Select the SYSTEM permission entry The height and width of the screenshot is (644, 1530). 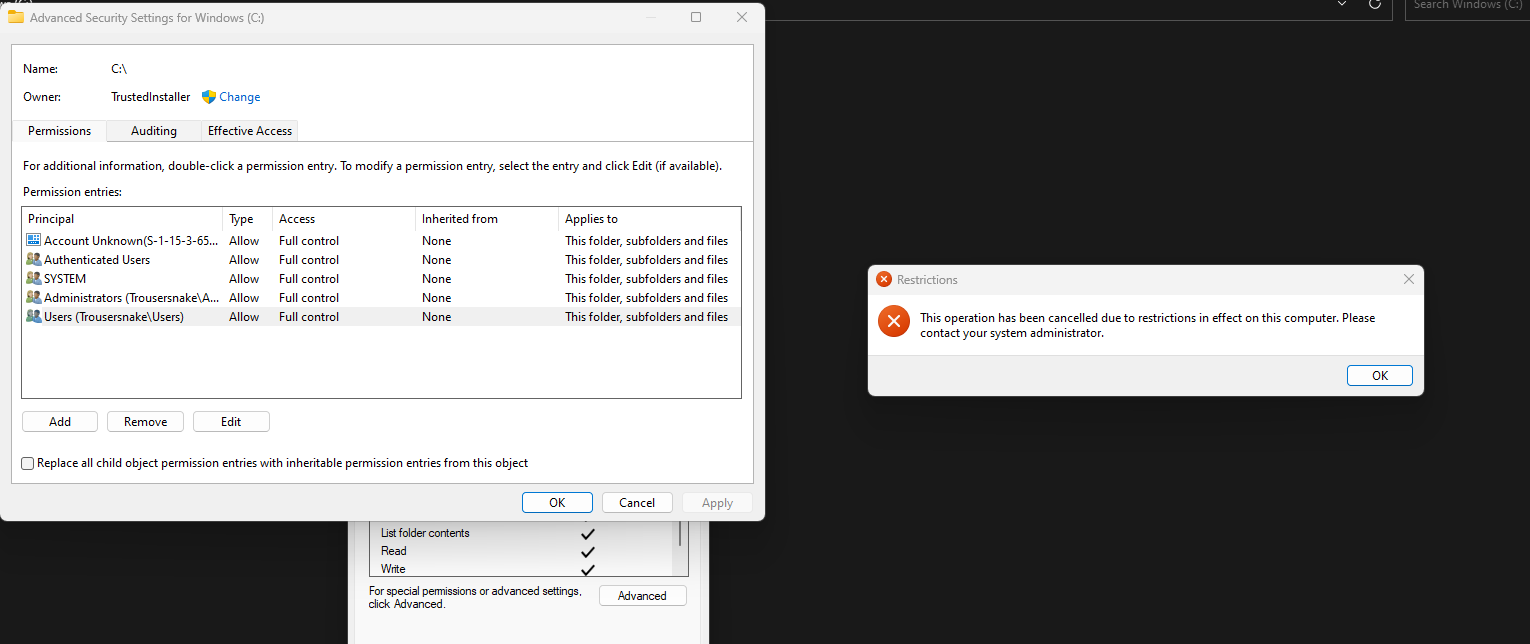(x=381, y=279)
